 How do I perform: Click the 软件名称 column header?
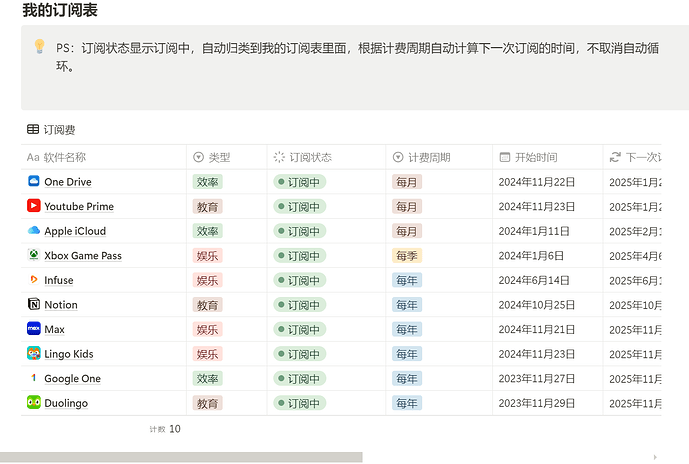[x=104, y=157]
